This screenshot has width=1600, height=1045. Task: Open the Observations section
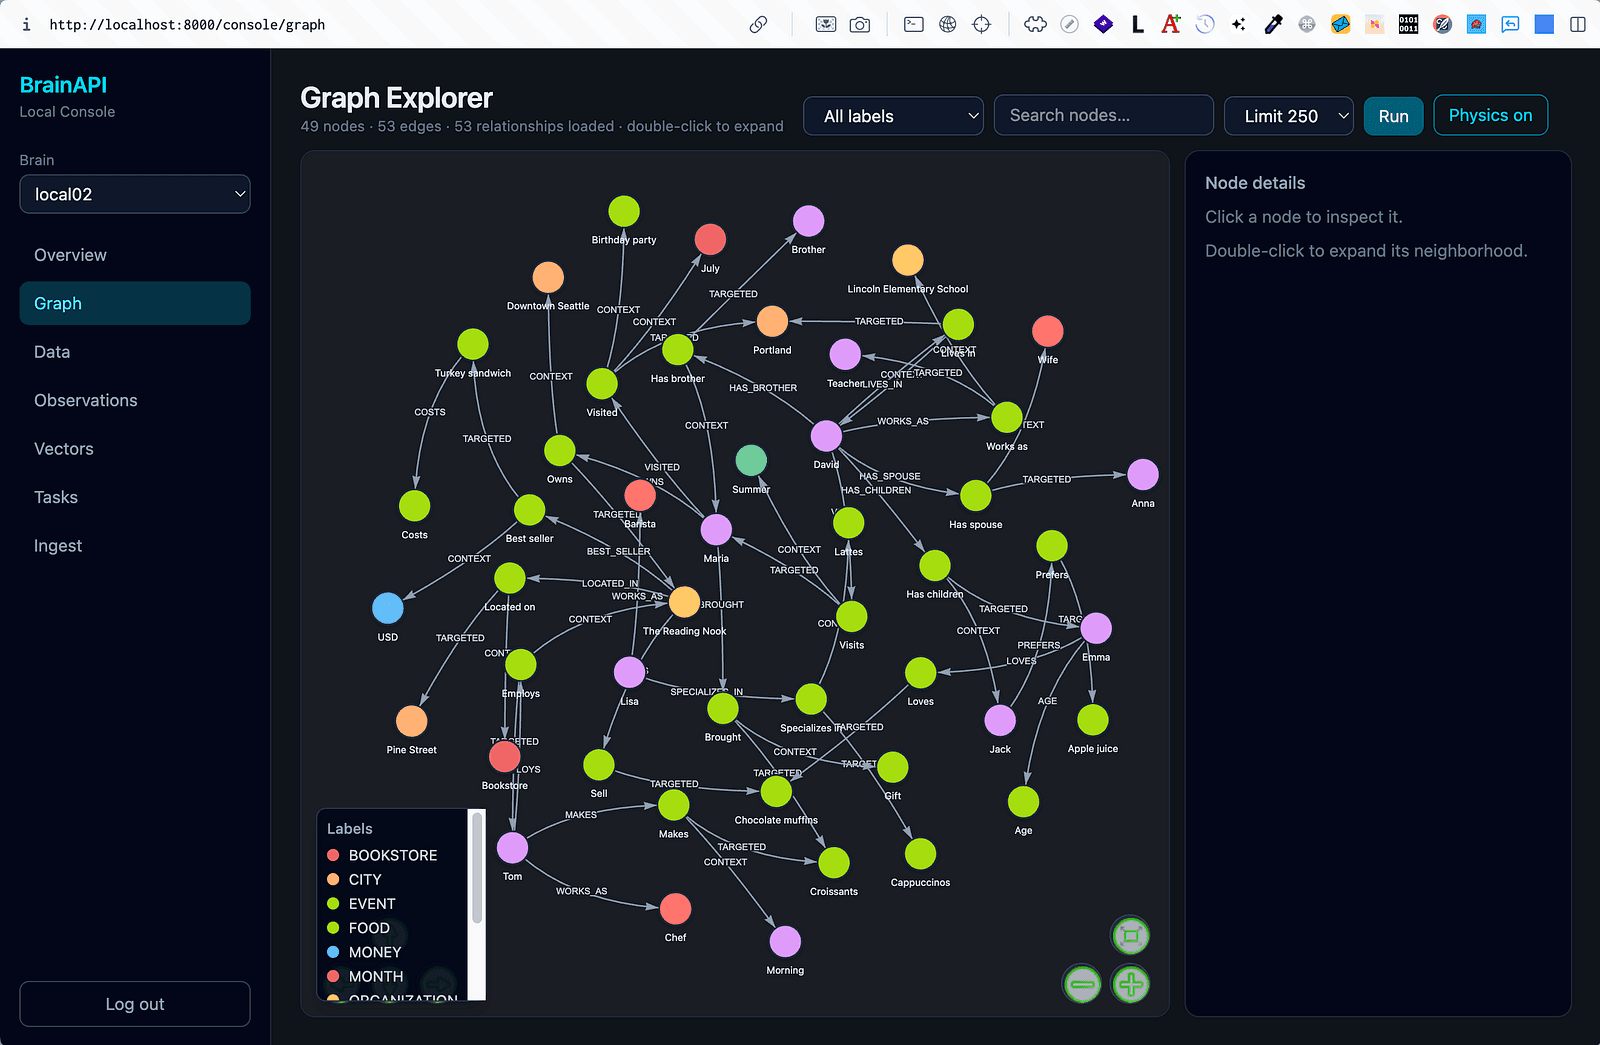(x=135, y=400)
